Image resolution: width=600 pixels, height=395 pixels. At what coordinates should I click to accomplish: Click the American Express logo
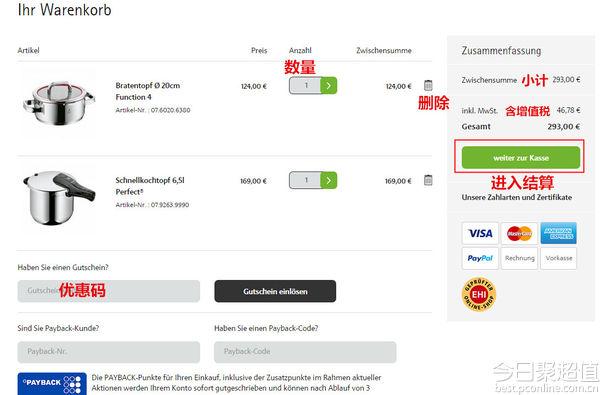pos(558,233)
